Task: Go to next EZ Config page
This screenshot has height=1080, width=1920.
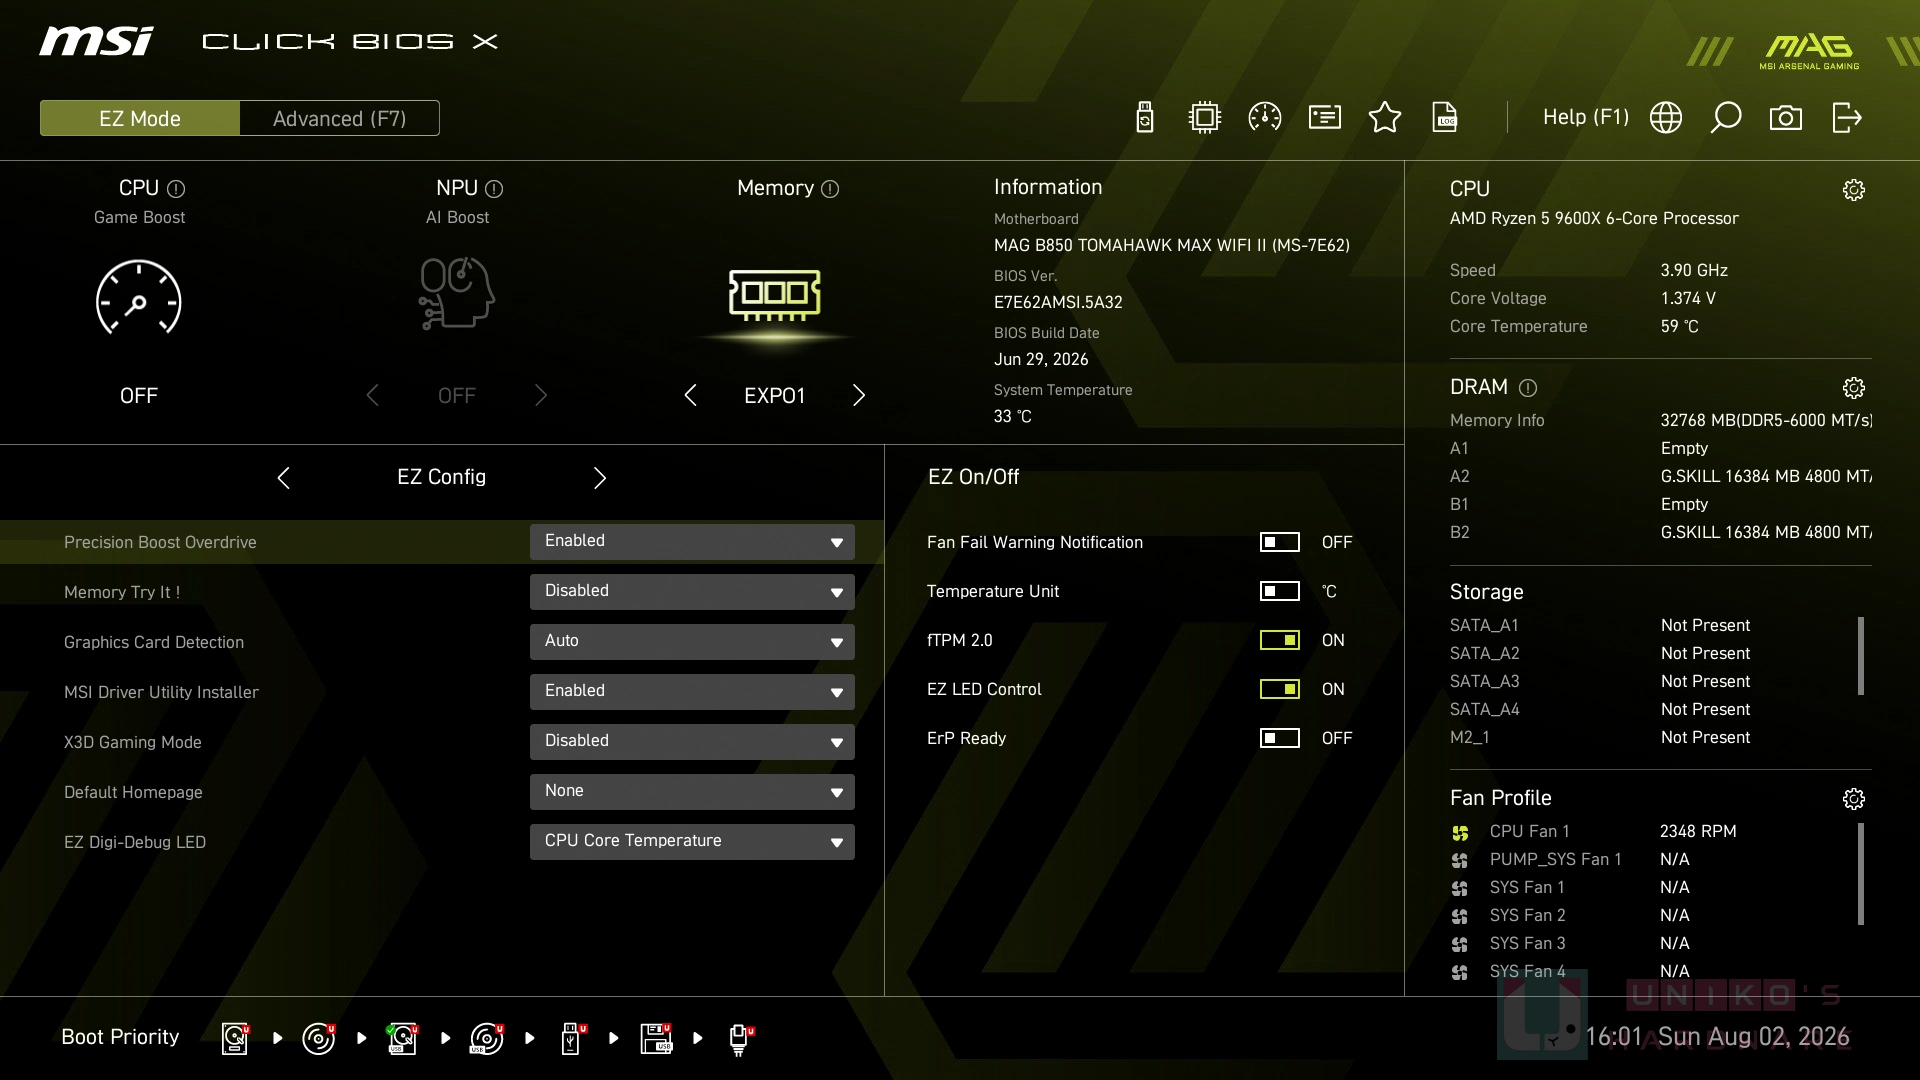Action: point(600,478)
